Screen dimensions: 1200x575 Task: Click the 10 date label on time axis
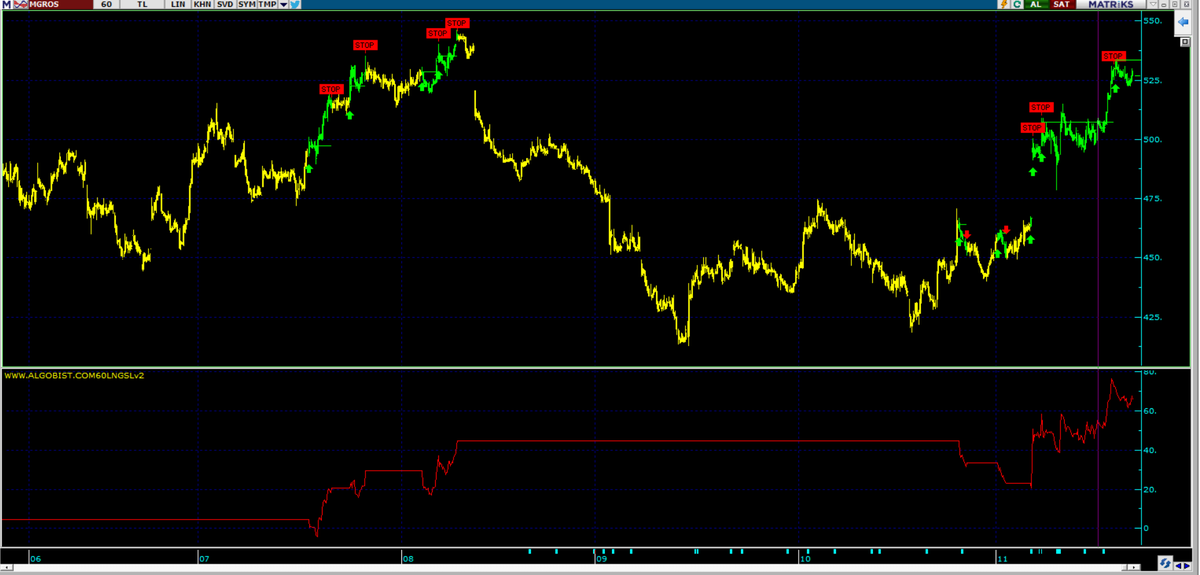pyautogui.click(x=805, y=559)
